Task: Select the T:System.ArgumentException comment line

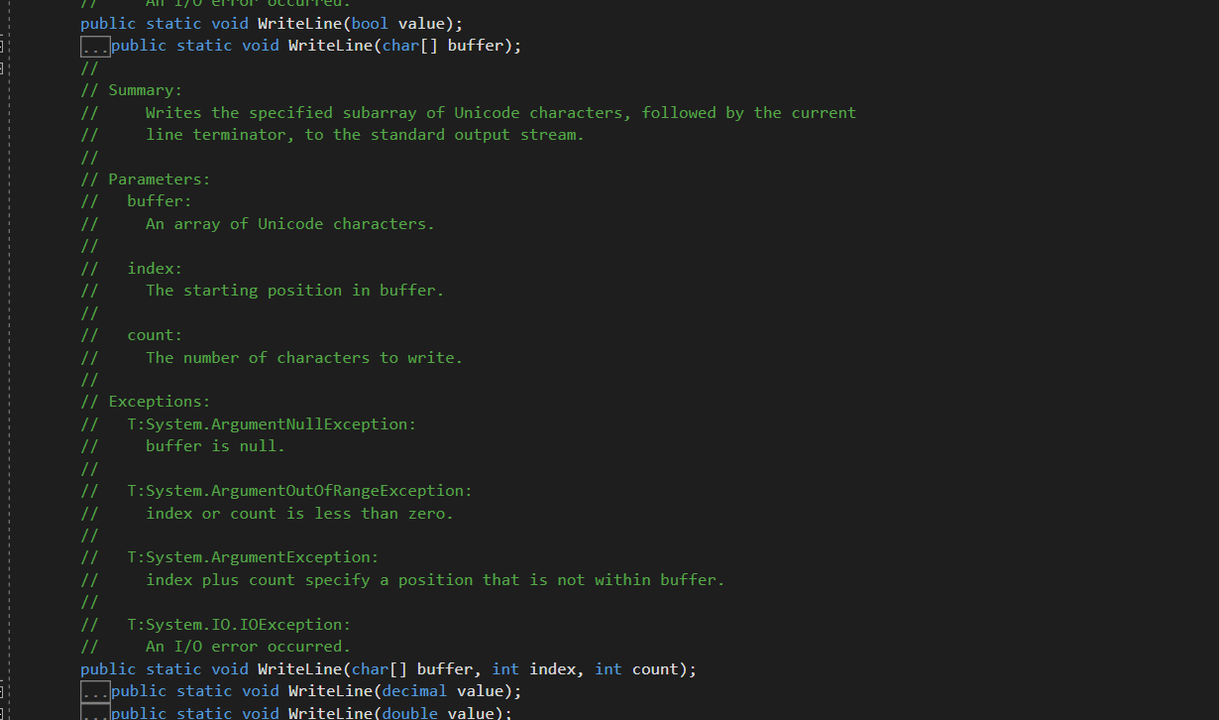Action: click(253, 557)
